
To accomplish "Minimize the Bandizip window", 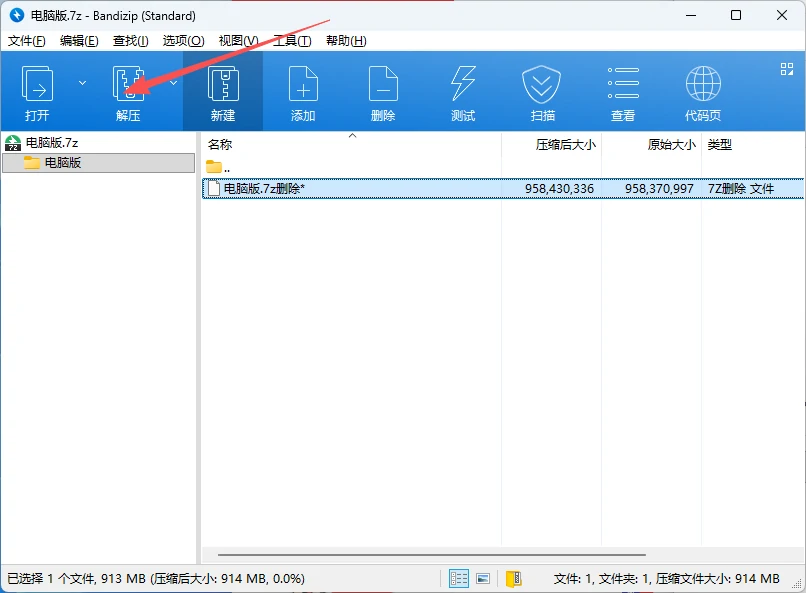I will coord(691,15).
